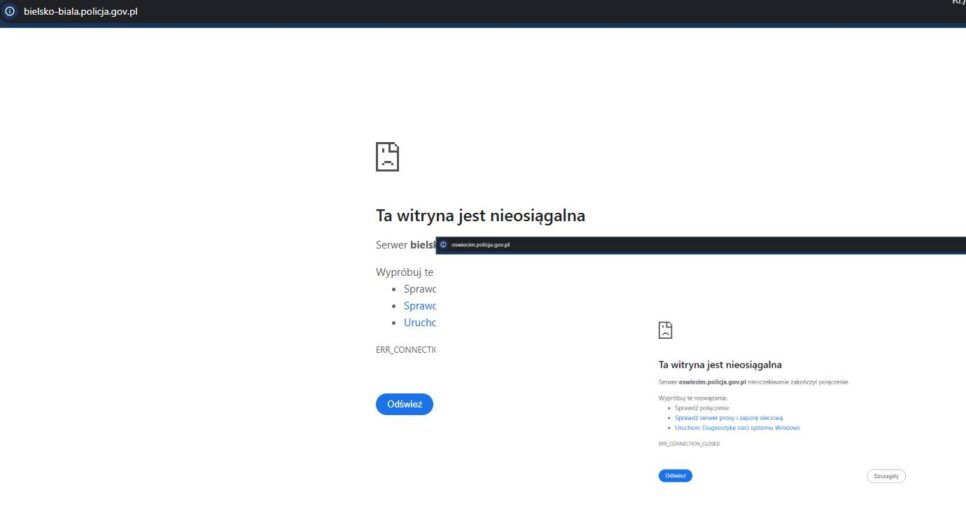Click the site info icon beside oswiecim.policja.gov.pl address

point(443,244)
